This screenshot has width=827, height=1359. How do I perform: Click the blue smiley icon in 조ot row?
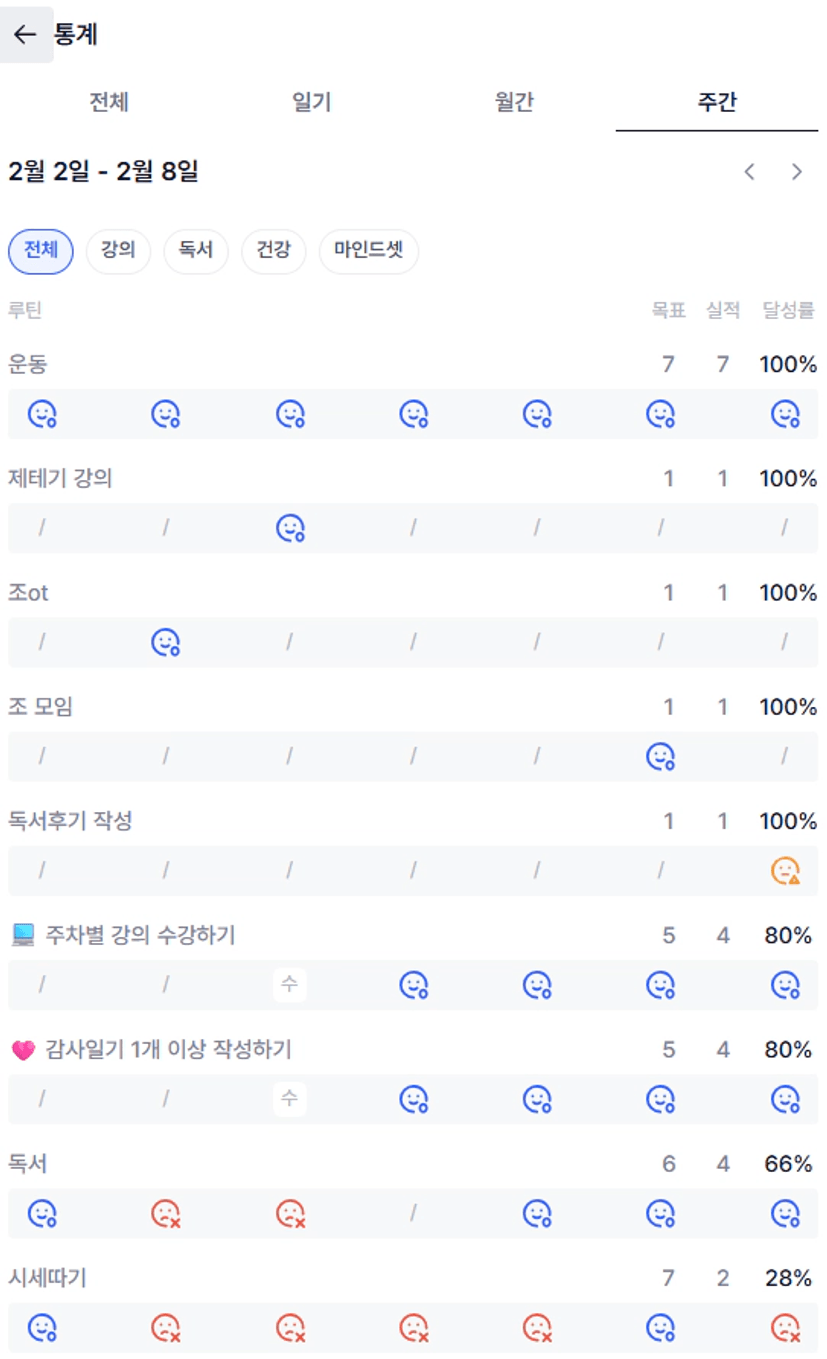[x=166, y=642]
